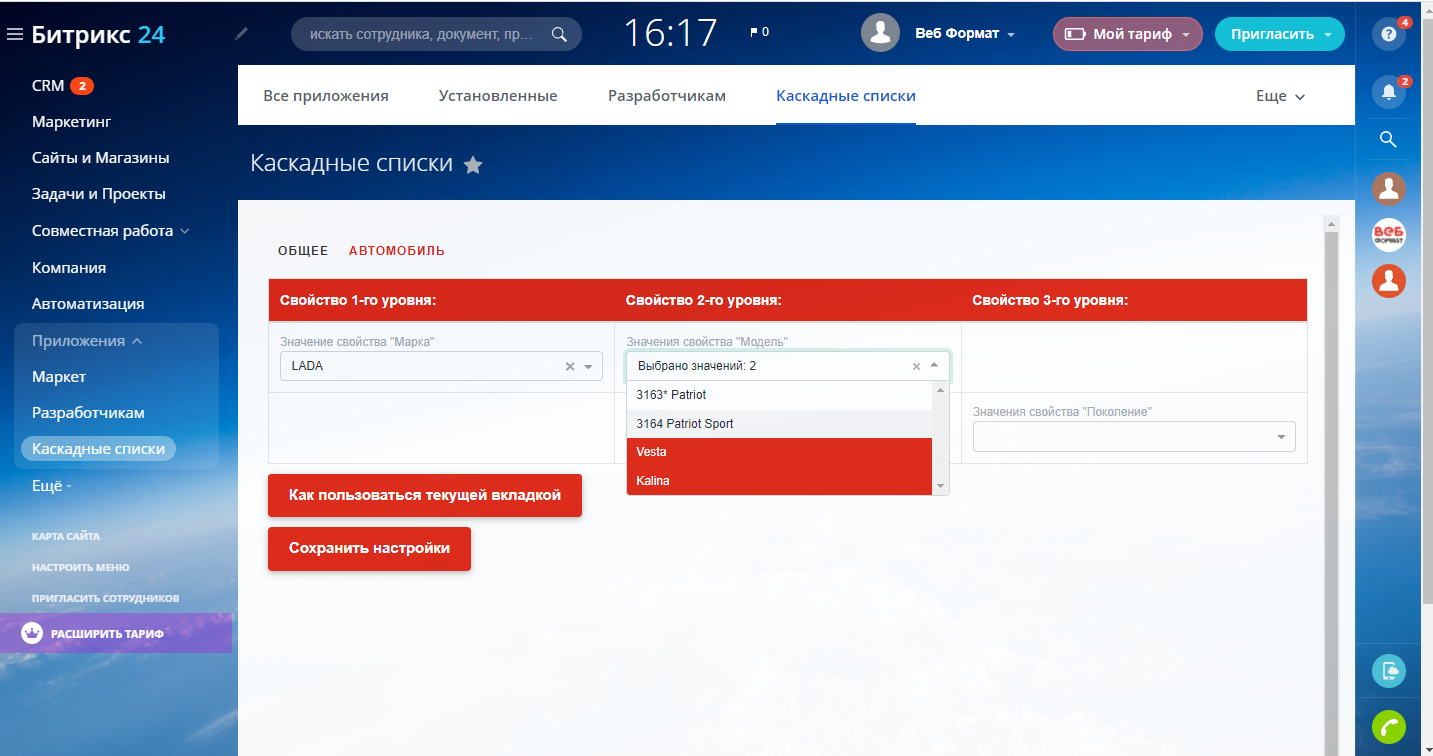Click the РАСШИРИТЬ ТАРИФ button
Screen dimensions: 1433x756
[x=116, y=633]
